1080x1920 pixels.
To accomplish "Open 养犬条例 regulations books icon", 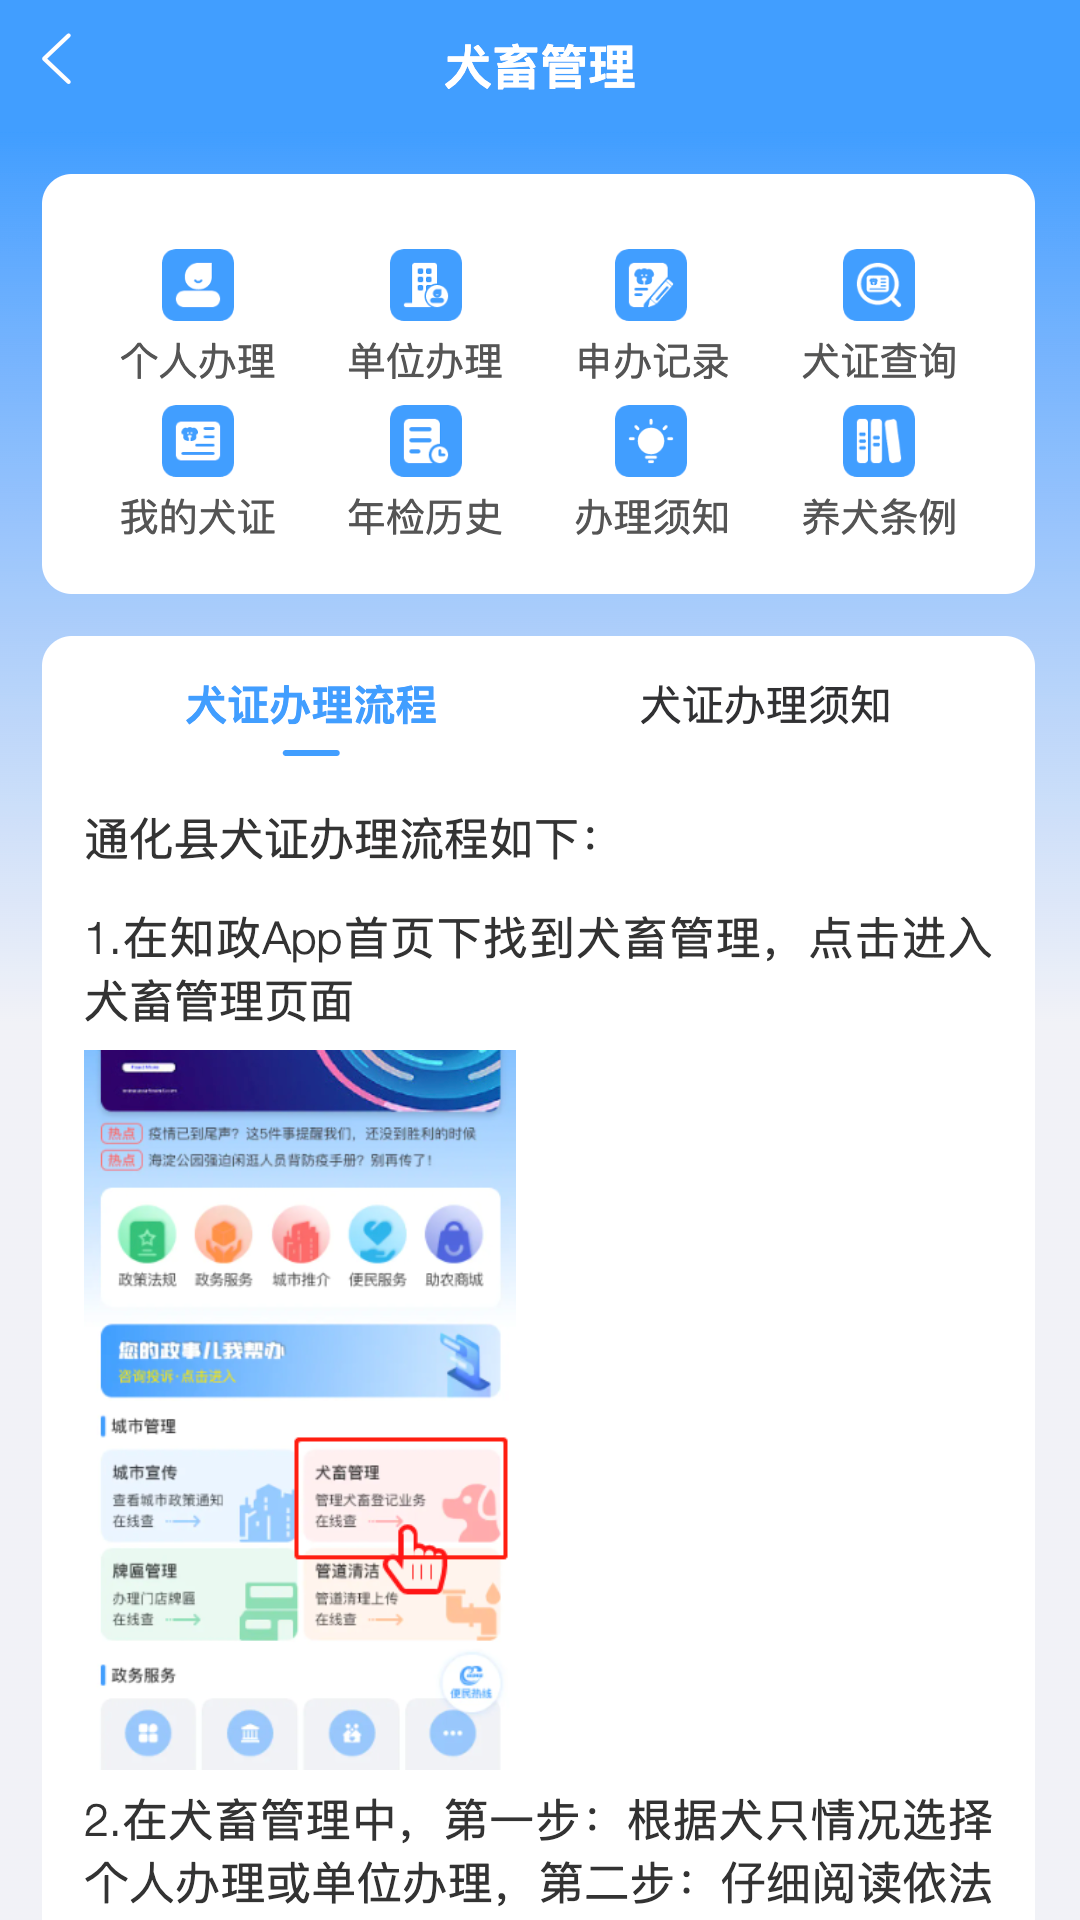I will coord(879,441).
